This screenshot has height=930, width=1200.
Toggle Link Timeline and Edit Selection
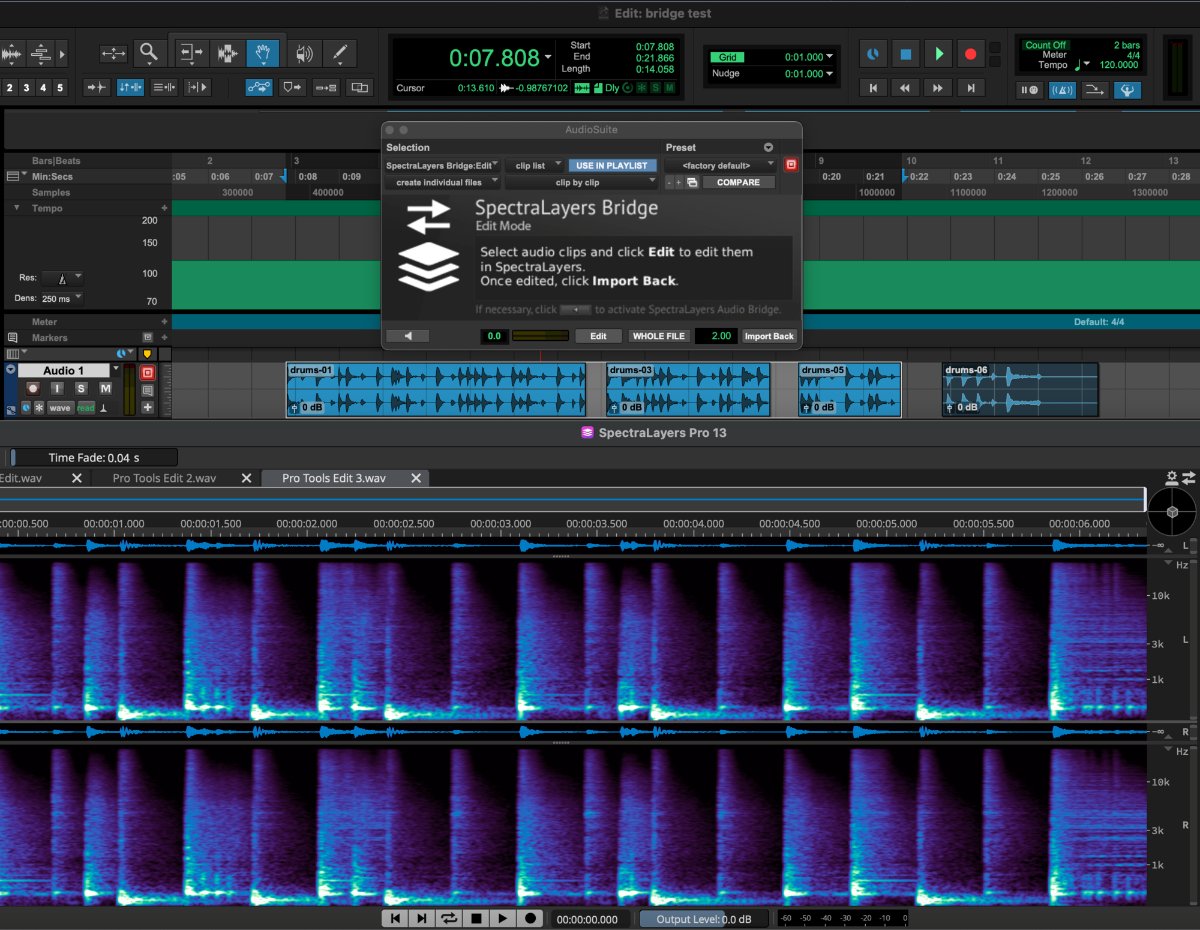130,88
